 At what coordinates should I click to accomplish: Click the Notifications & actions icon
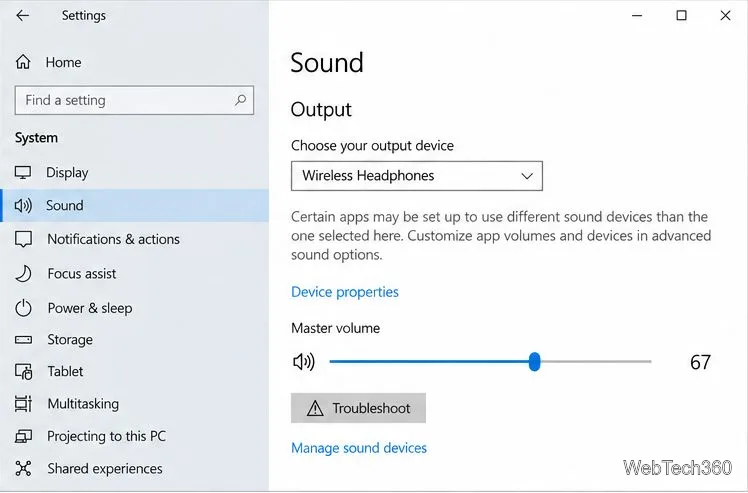point(23,239)
